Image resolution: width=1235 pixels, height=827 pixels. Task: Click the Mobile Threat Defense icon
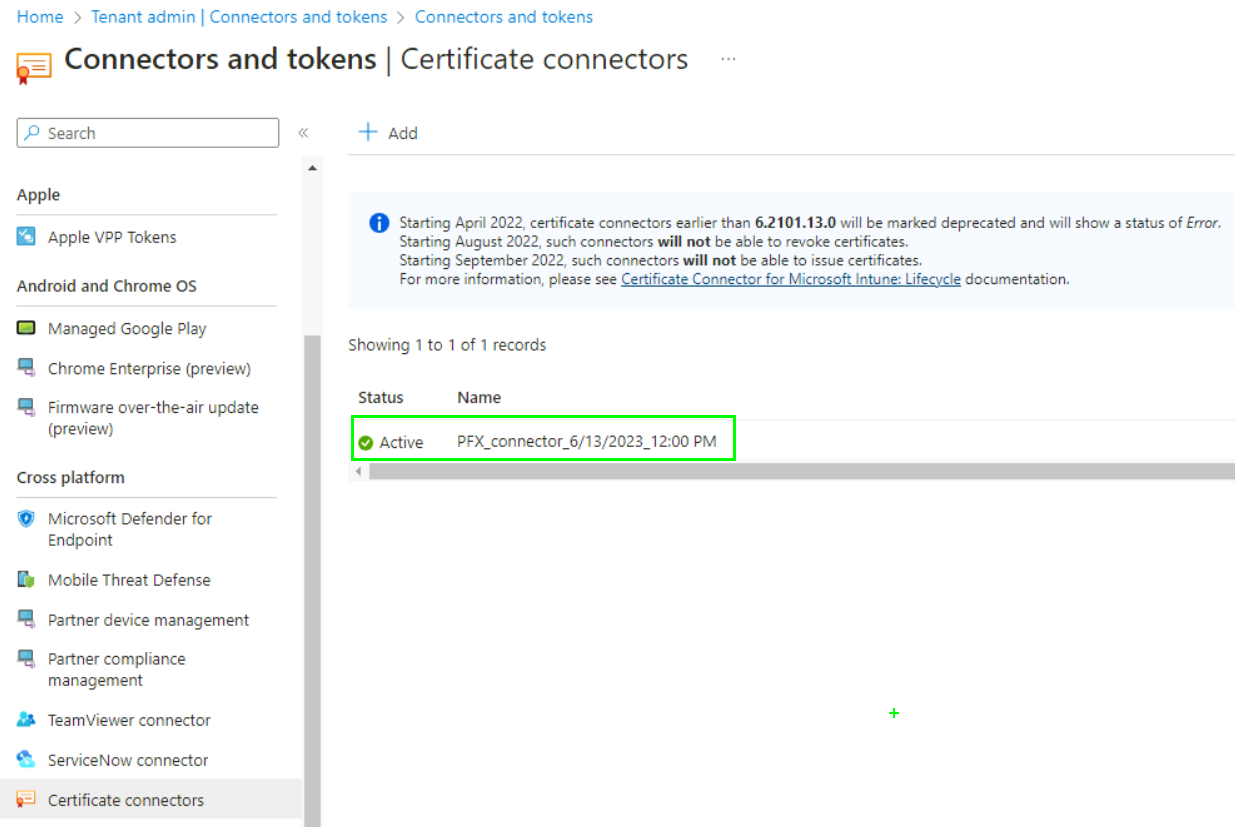point(27,580)
